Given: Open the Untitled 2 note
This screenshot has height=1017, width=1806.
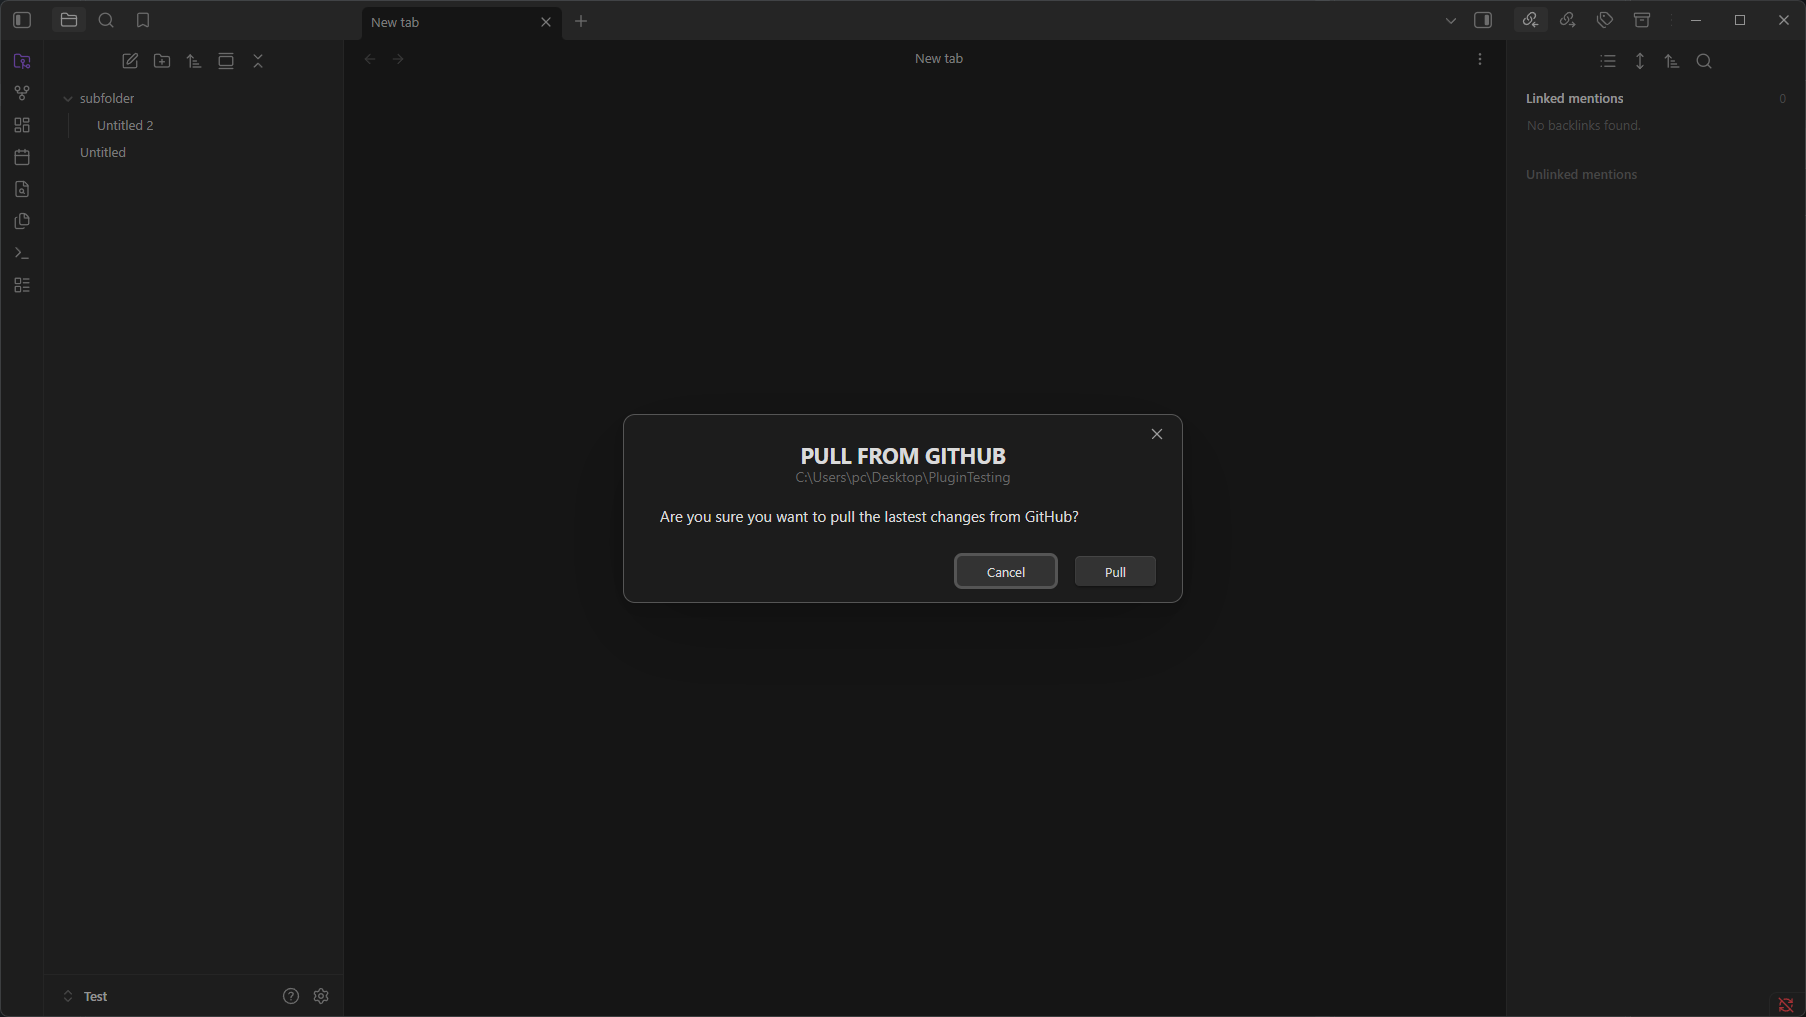Looking at the screenshot, I should [x=125, y=125].
